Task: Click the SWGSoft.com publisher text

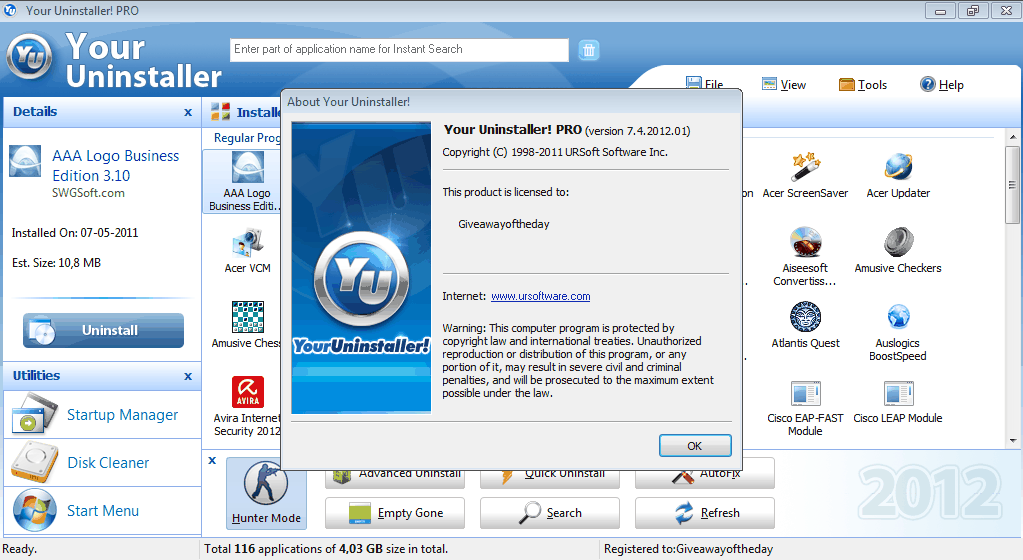Action: coord(88,193)
